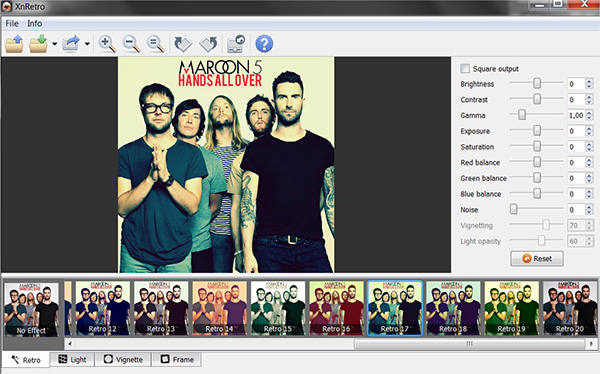Open help with the question mark icon
The height and width of the screenshot is (374, 600).
pyautogui.click(x=264, y=44)
